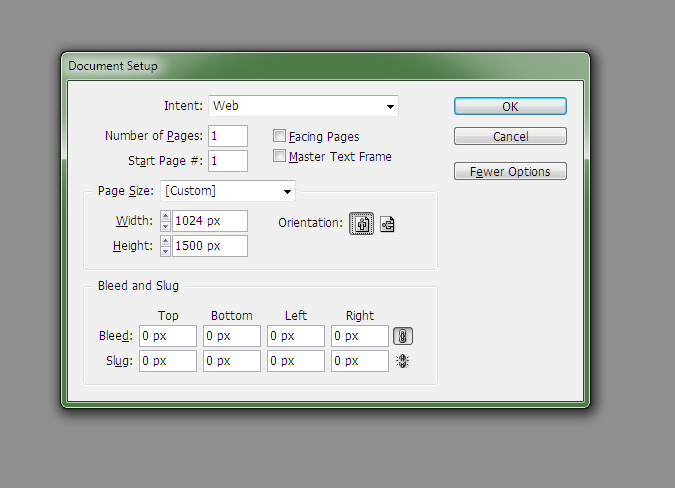Viewport: 675px width, 488px height.
Task: Click the Number of Pages field
Action: click(x=228, y=136)
